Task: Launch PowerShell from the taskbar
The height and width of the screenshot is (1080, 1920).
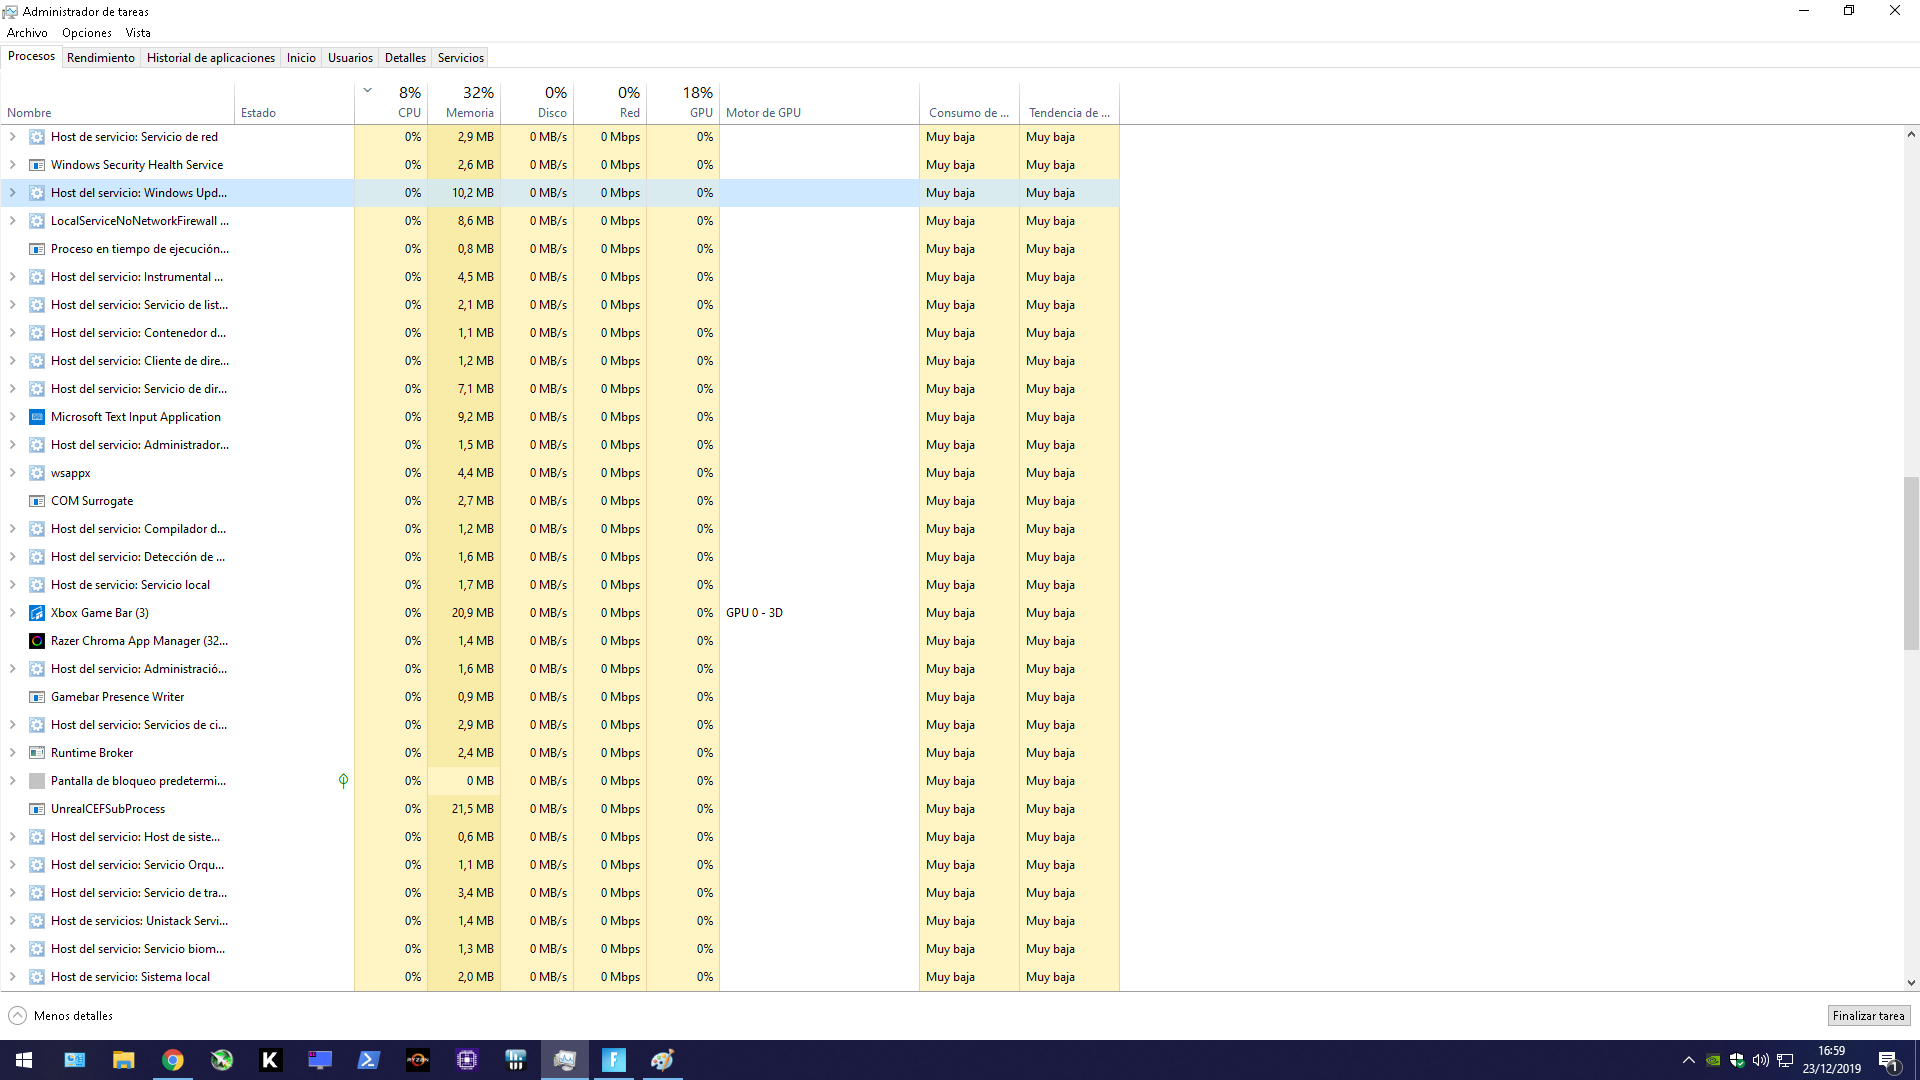Action: pyautogui.click(x=369, y=1060)
